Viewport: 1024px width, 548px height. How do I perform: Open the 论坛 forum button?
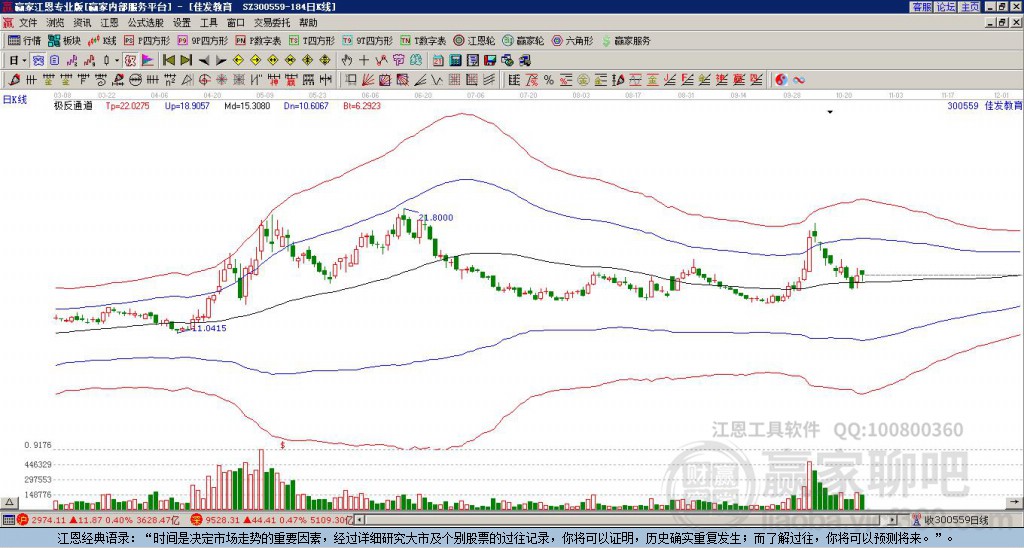tap(946, 7)
